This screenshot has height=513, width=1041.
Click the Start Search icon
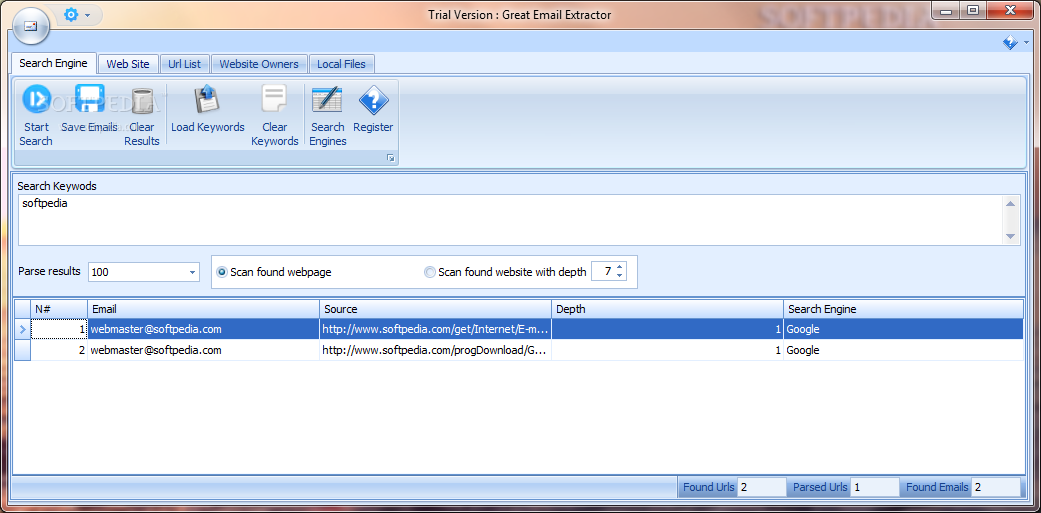pyautogui.click(x=36, y=100)
